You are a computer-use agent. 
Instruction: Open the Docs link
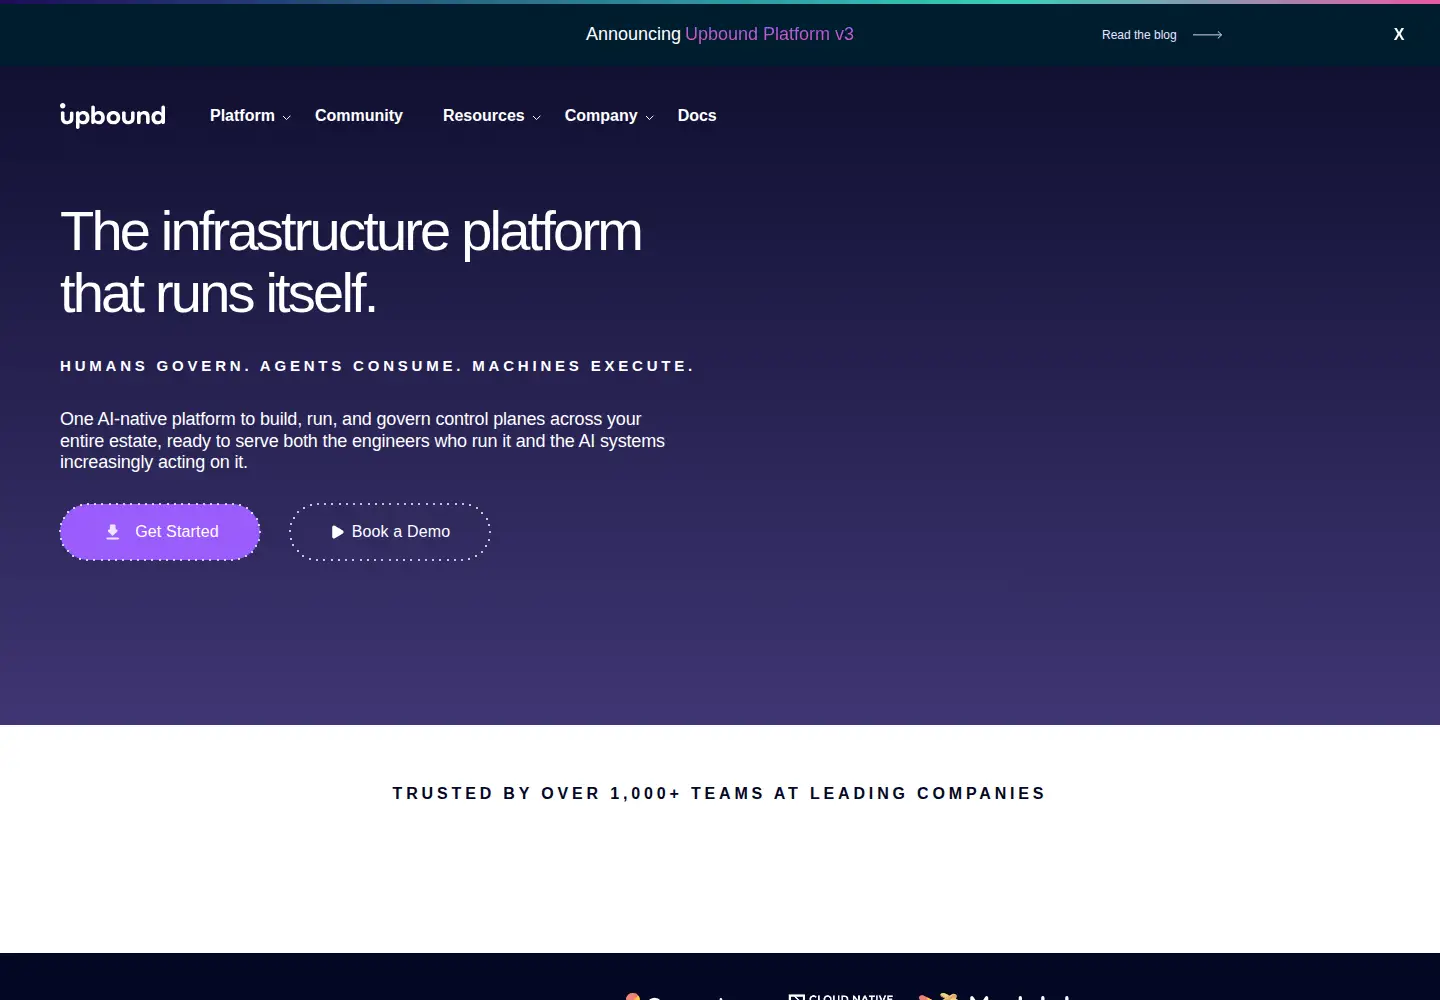coord(697,116)
